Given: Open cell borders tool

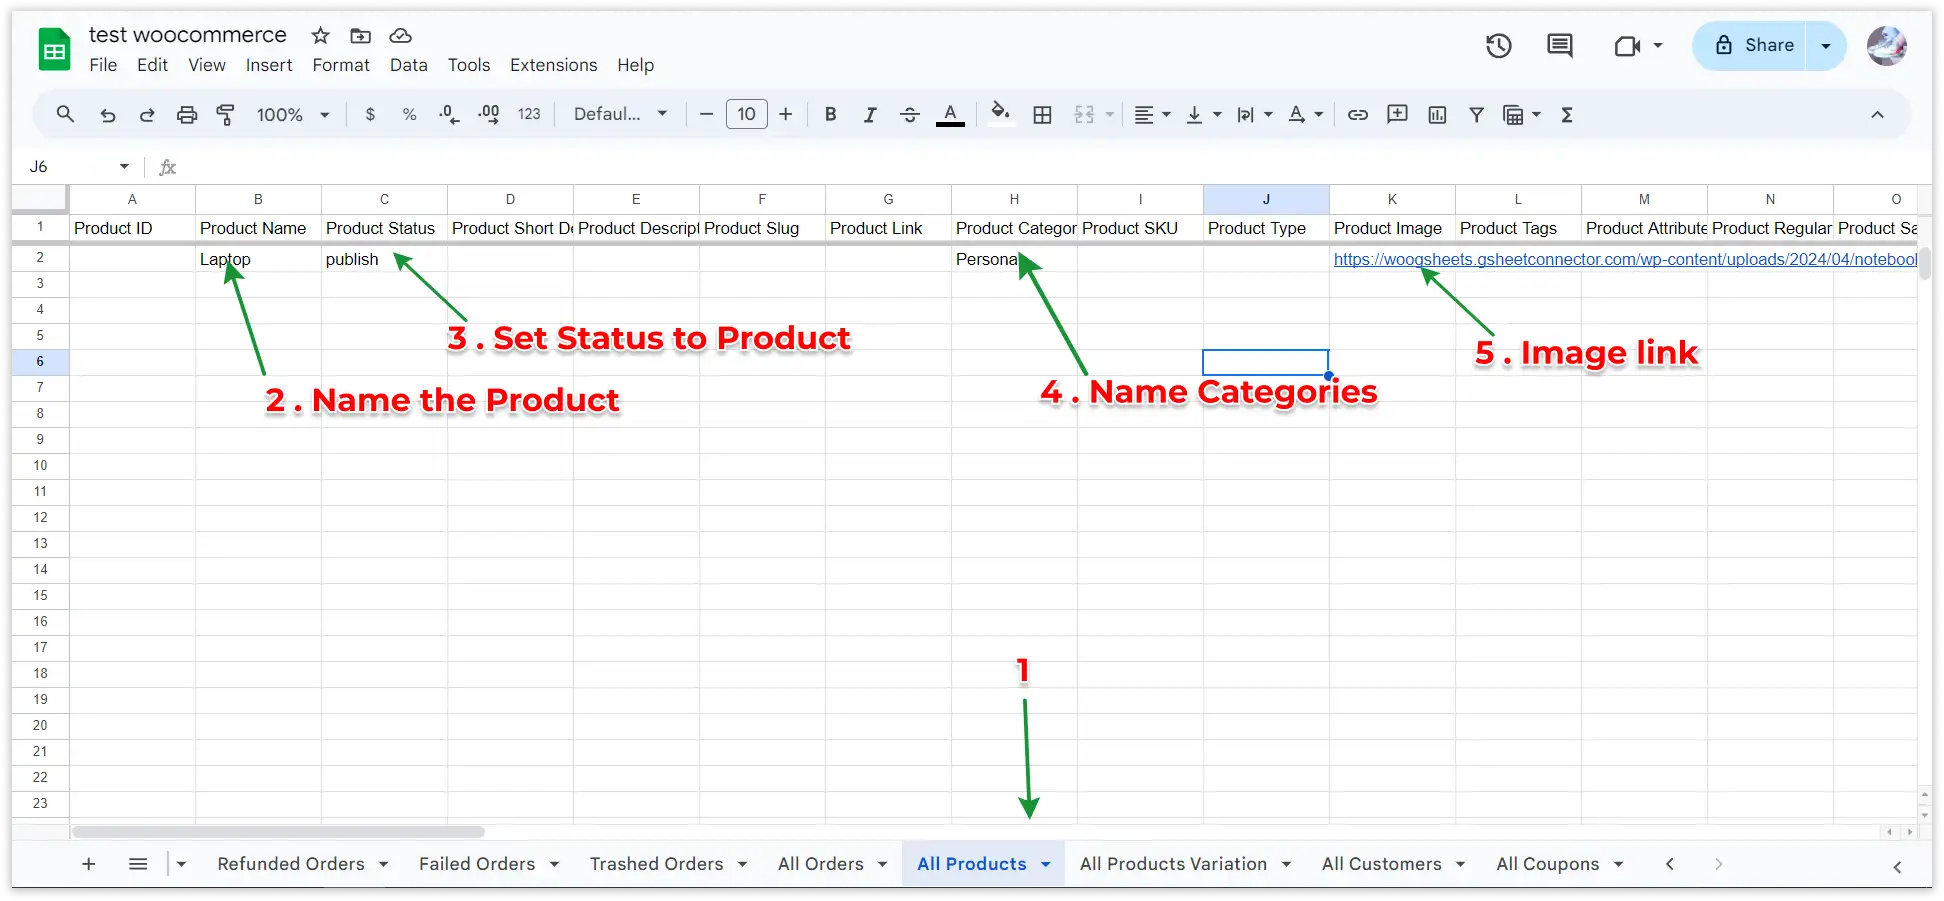Looking at the screenshot, I should coord(1042,115).
